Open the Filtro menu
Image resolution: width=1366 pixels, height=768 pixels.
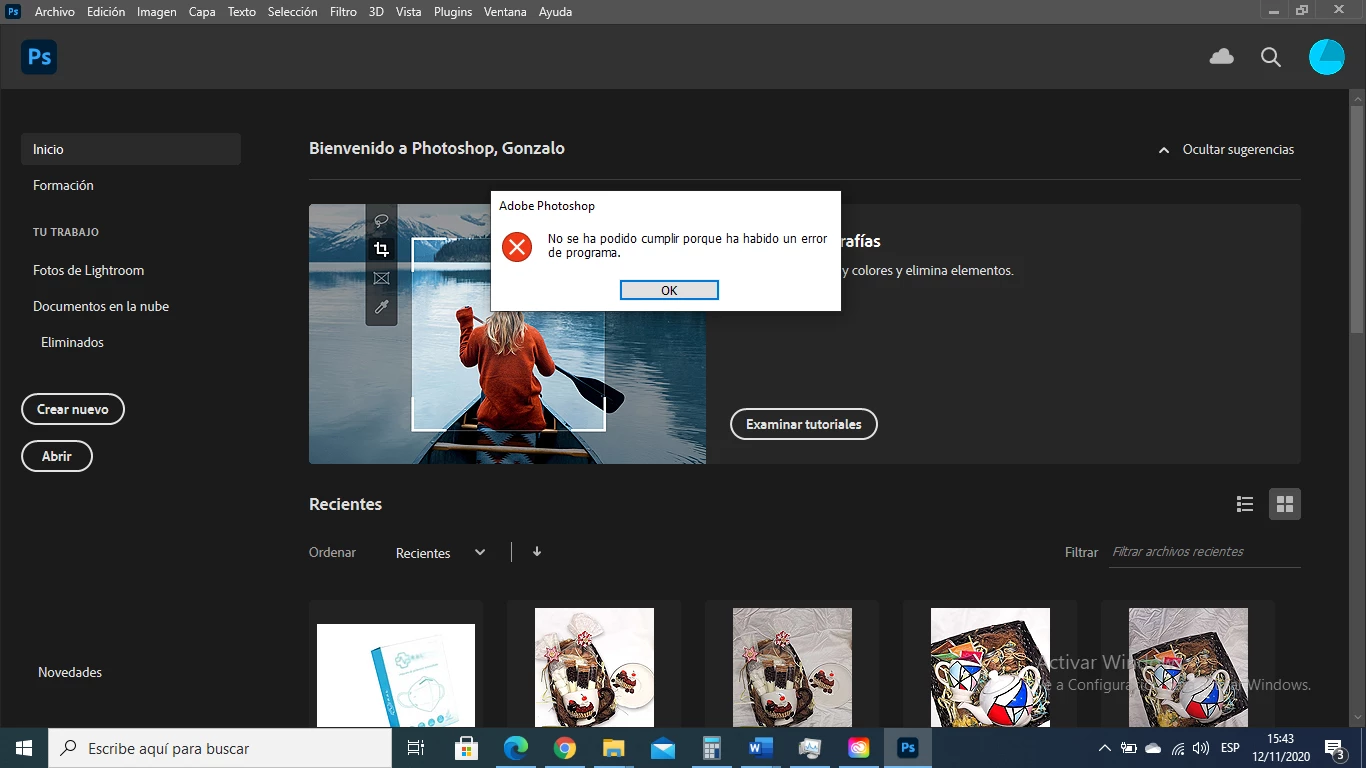343,12
